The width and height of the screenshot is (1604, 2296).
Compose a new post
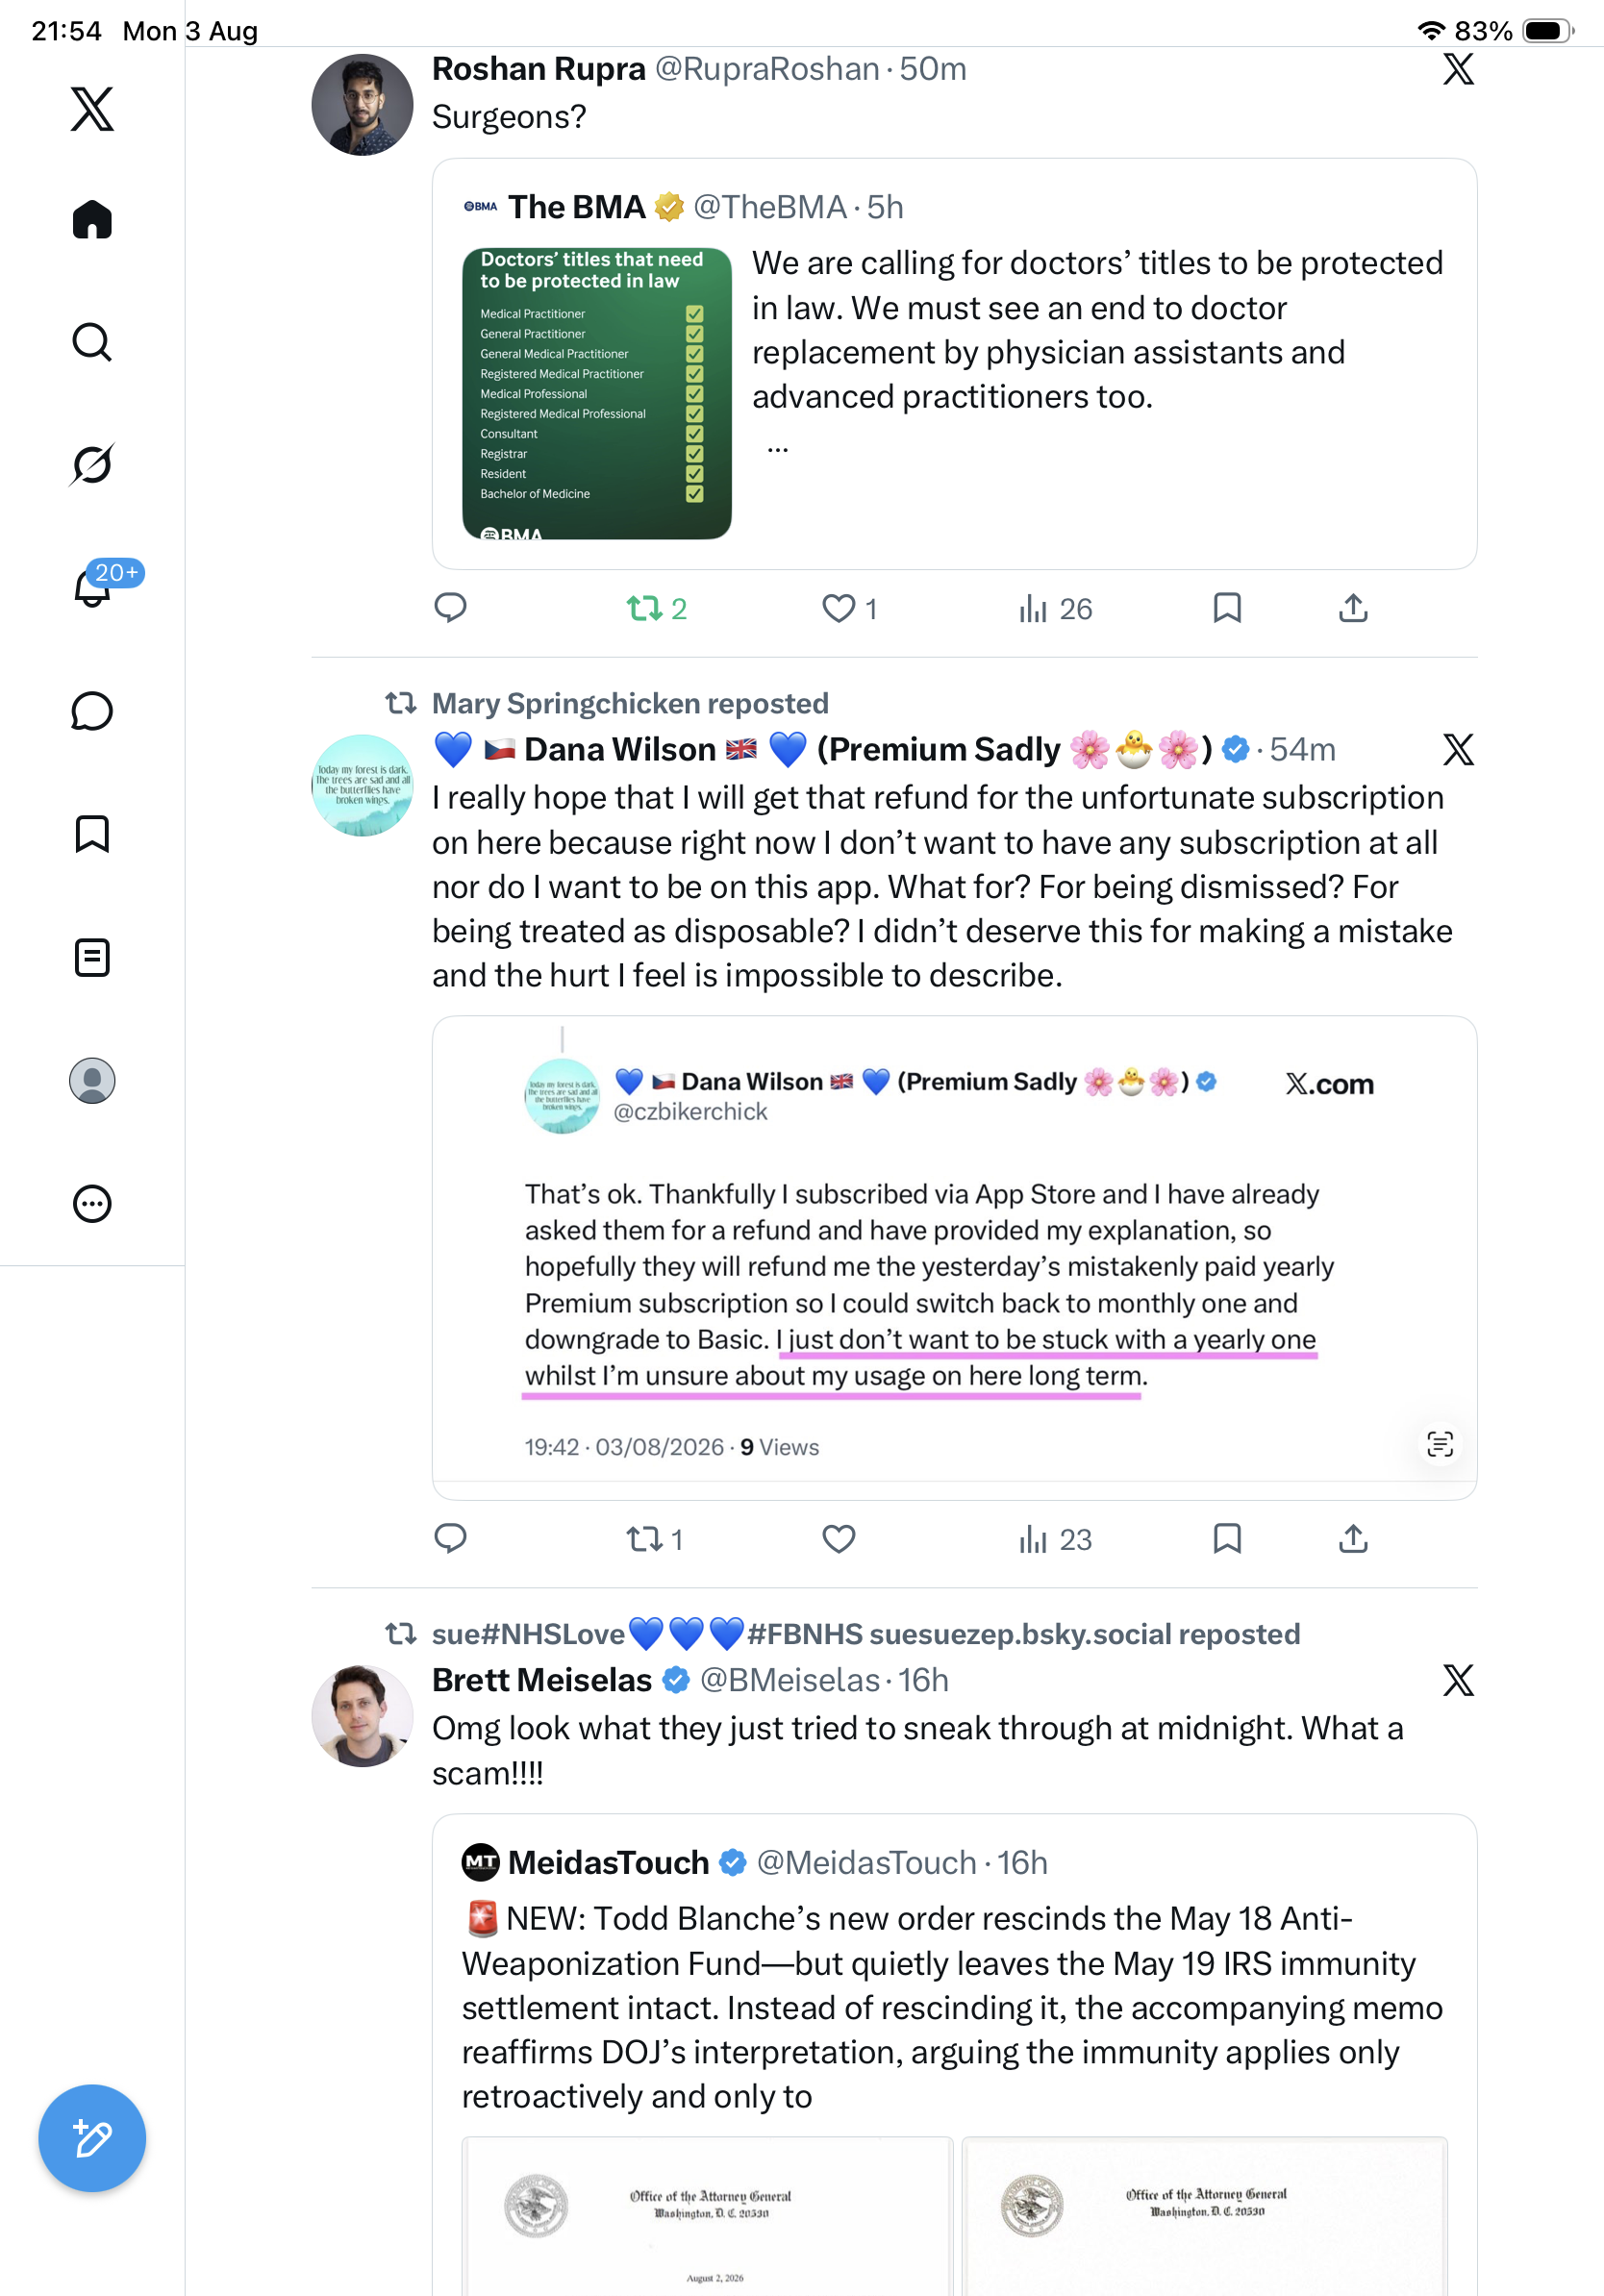point(92,2138)
